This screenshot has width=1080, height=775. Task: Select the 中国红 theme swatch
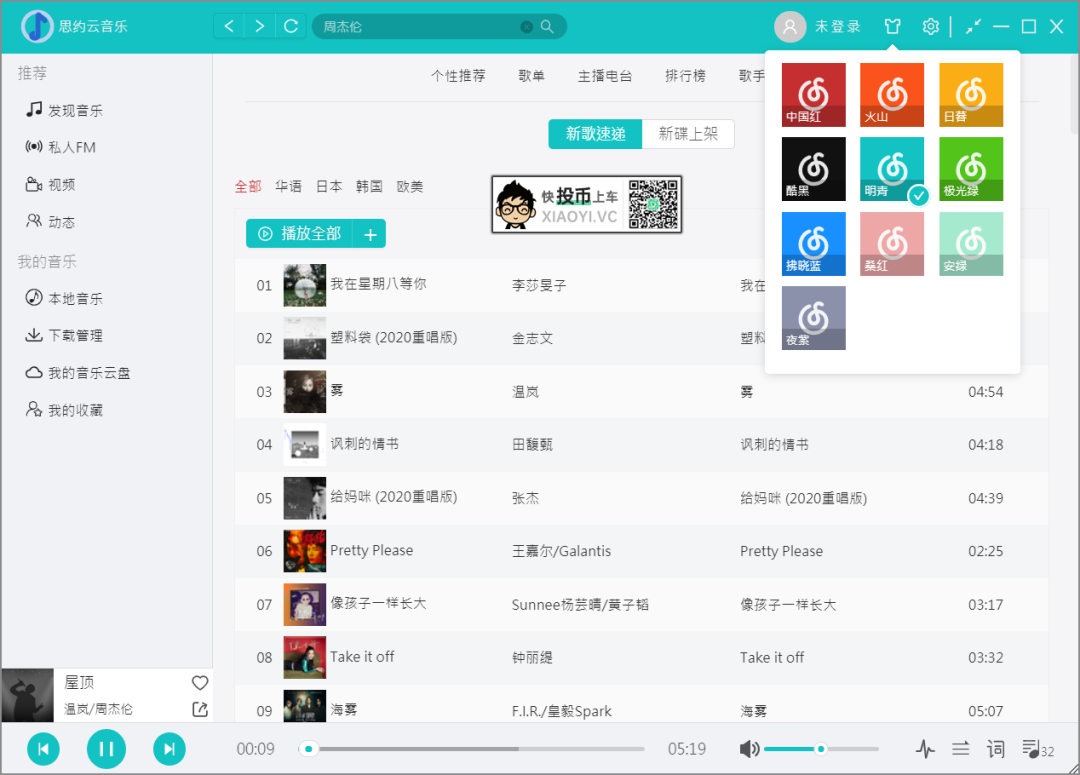point(813,95)
